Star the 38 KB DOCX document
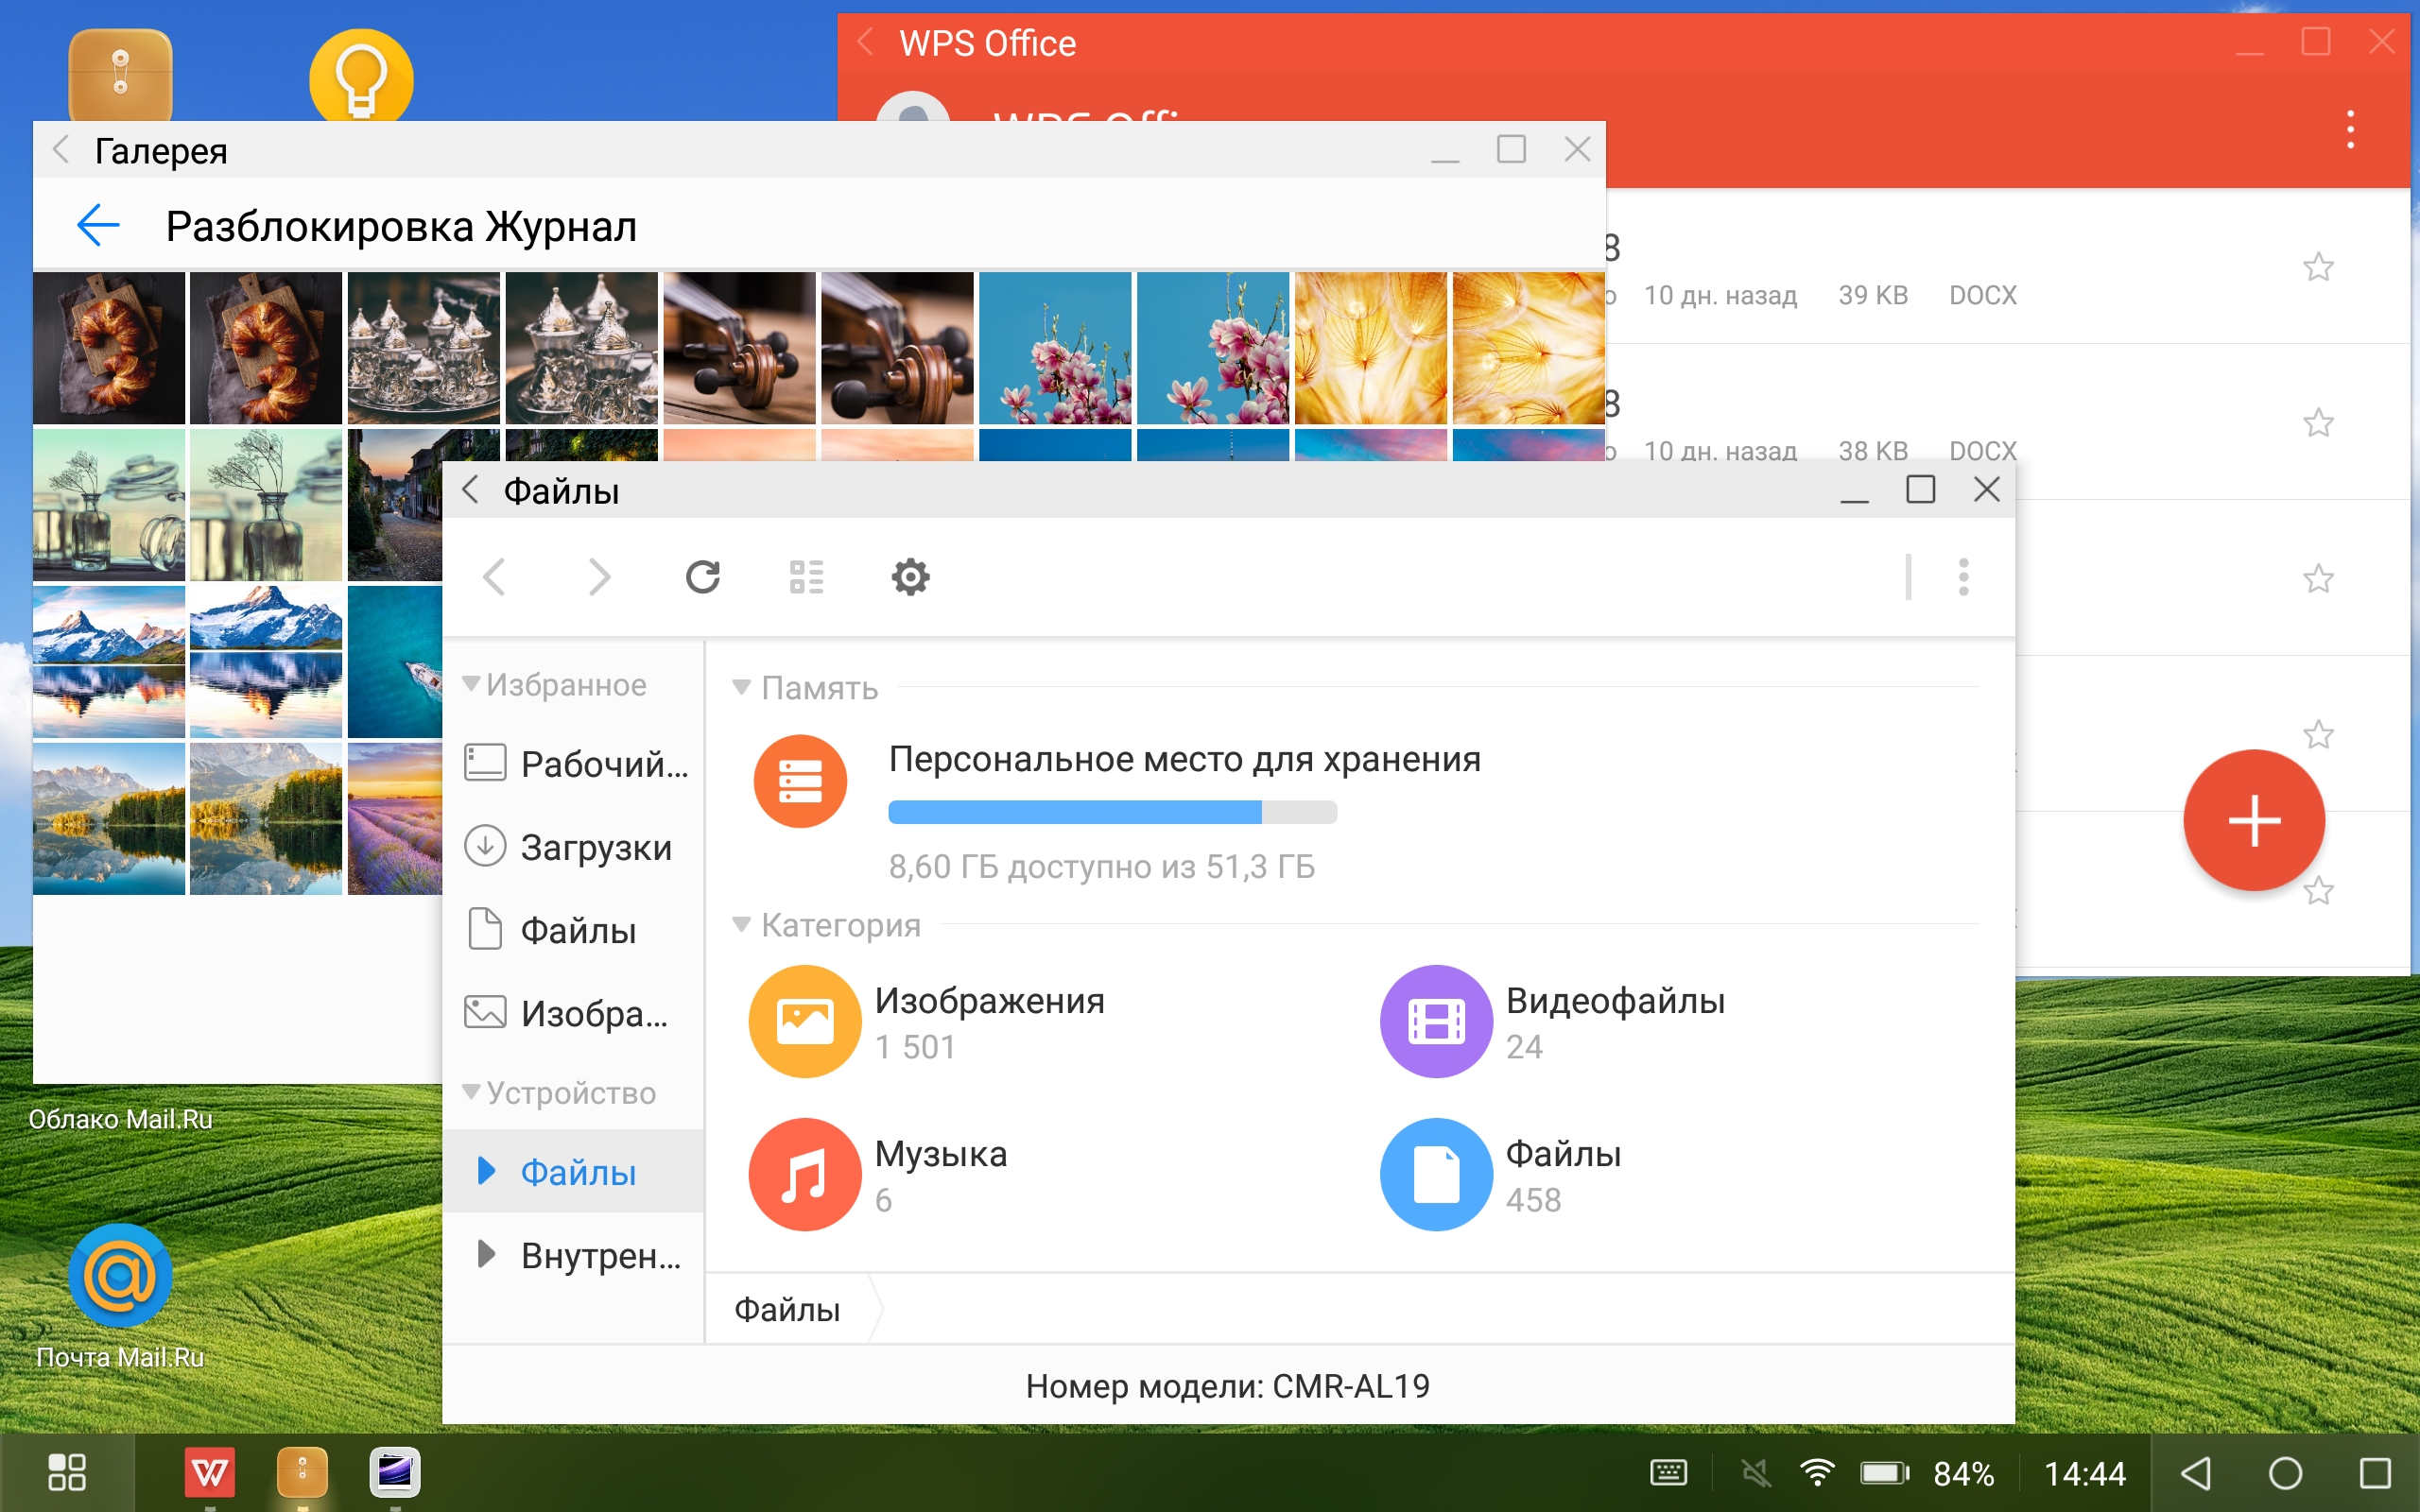 click(2317, 423)
